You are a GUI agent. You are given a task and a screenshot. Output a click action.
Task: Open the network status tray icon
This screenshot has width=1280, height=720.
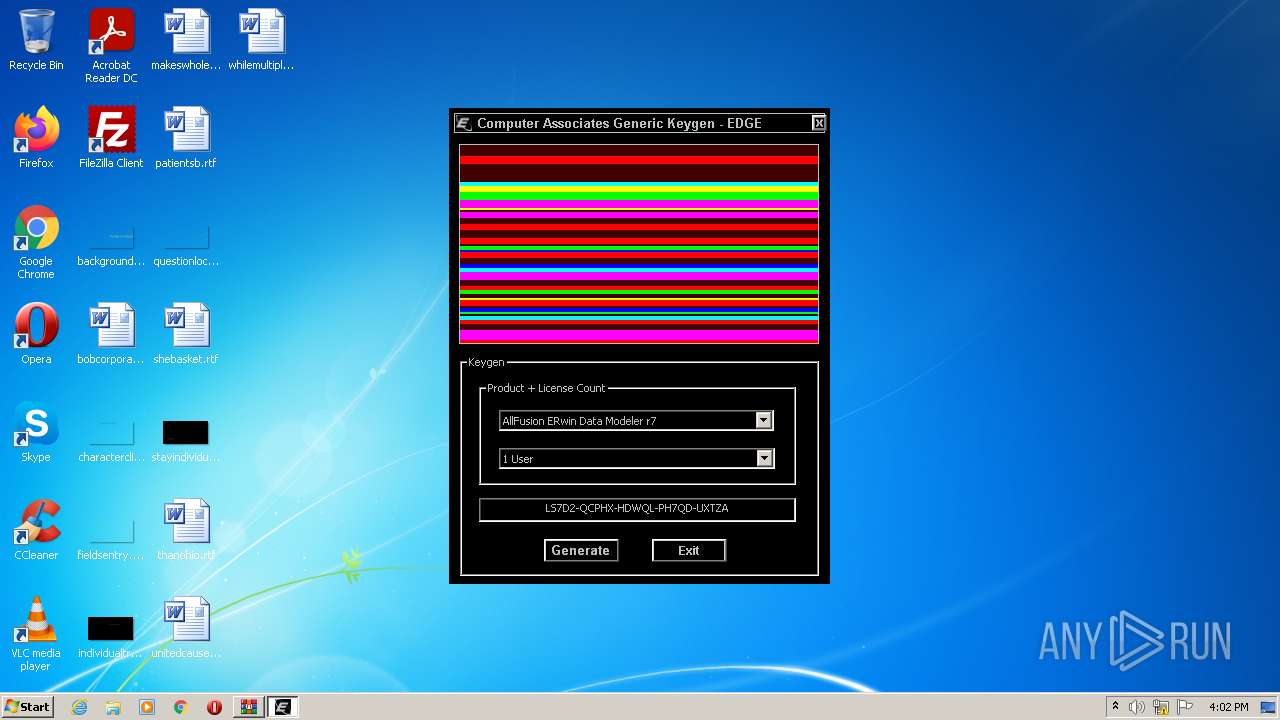1161,707
